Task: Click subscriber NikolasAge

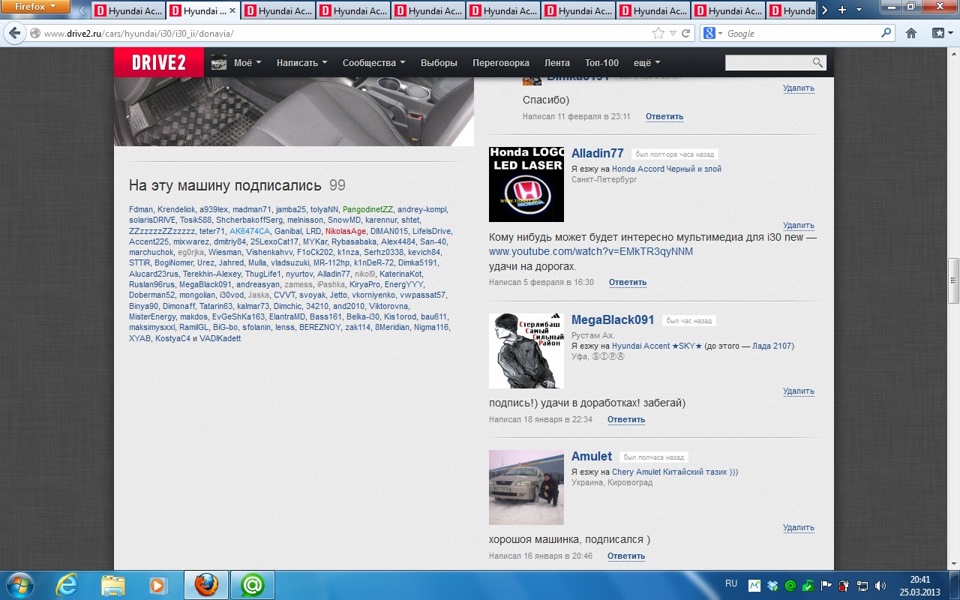Action: pos(345,231)
